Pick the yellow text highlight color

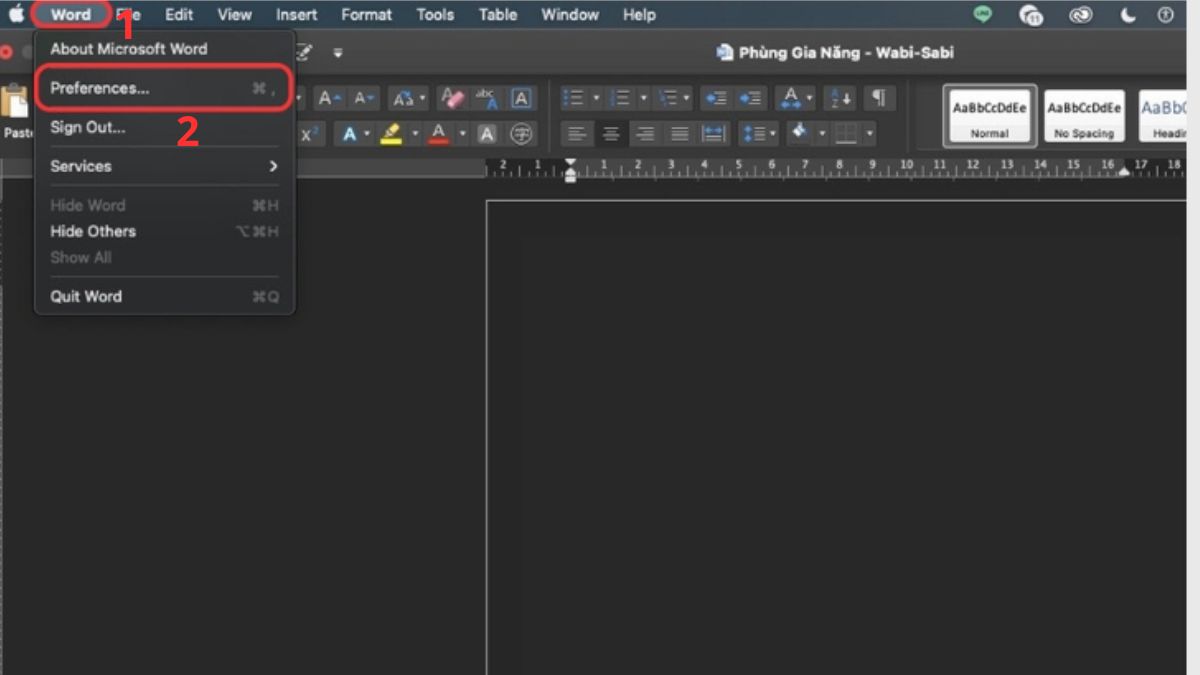391,134
